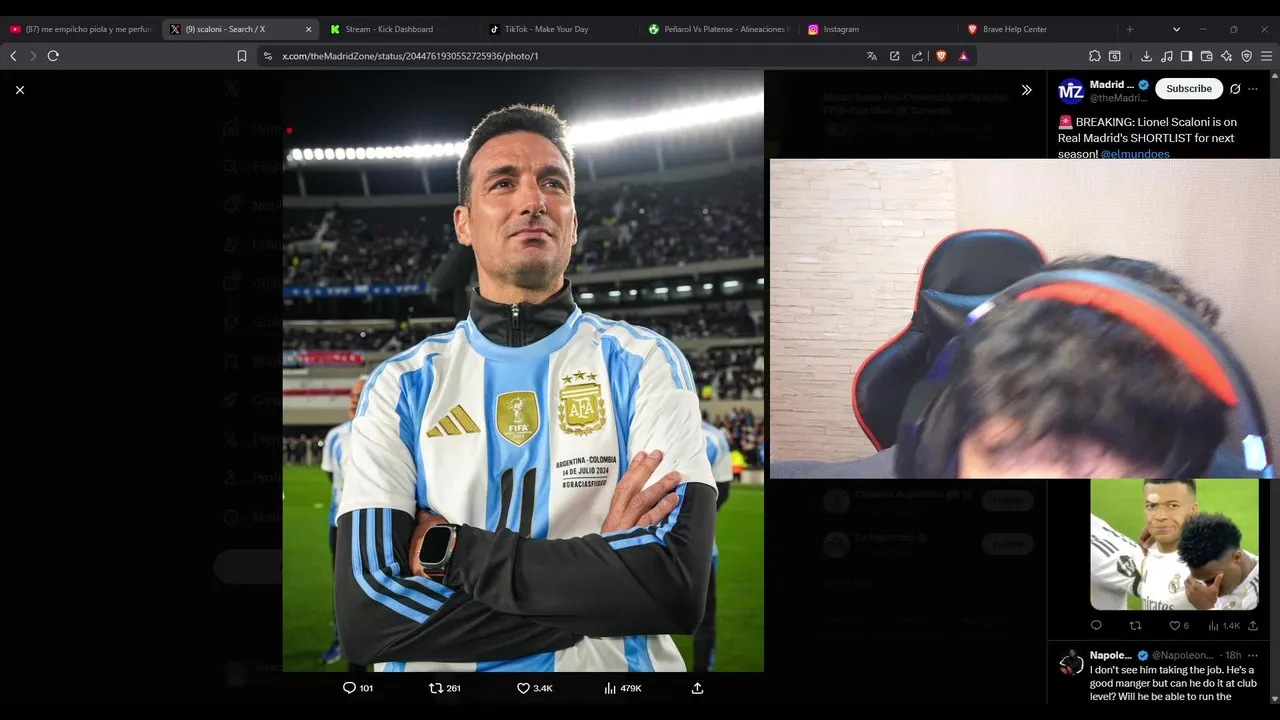Translate this page

[872, 56]
